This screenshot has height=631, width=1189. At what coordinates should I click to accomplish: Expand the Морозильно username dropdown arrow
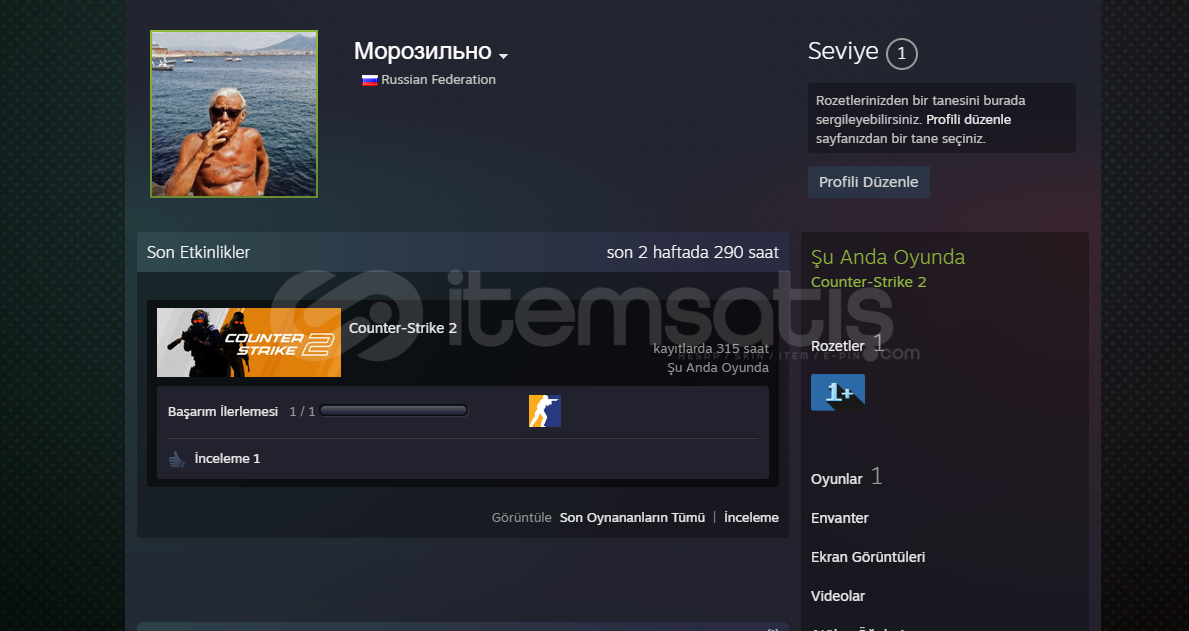(504, 55)
